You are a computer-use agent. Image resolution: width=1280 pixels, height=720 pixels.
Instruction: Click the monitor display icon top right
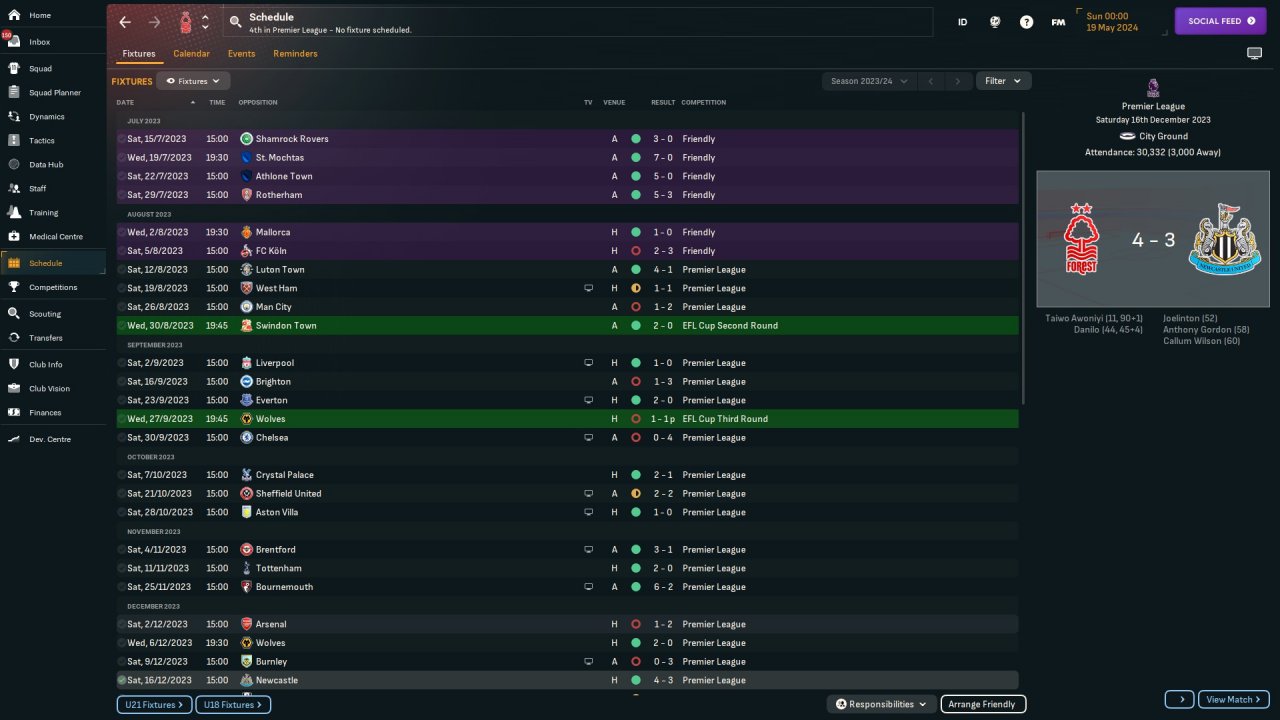point(1254,54)
